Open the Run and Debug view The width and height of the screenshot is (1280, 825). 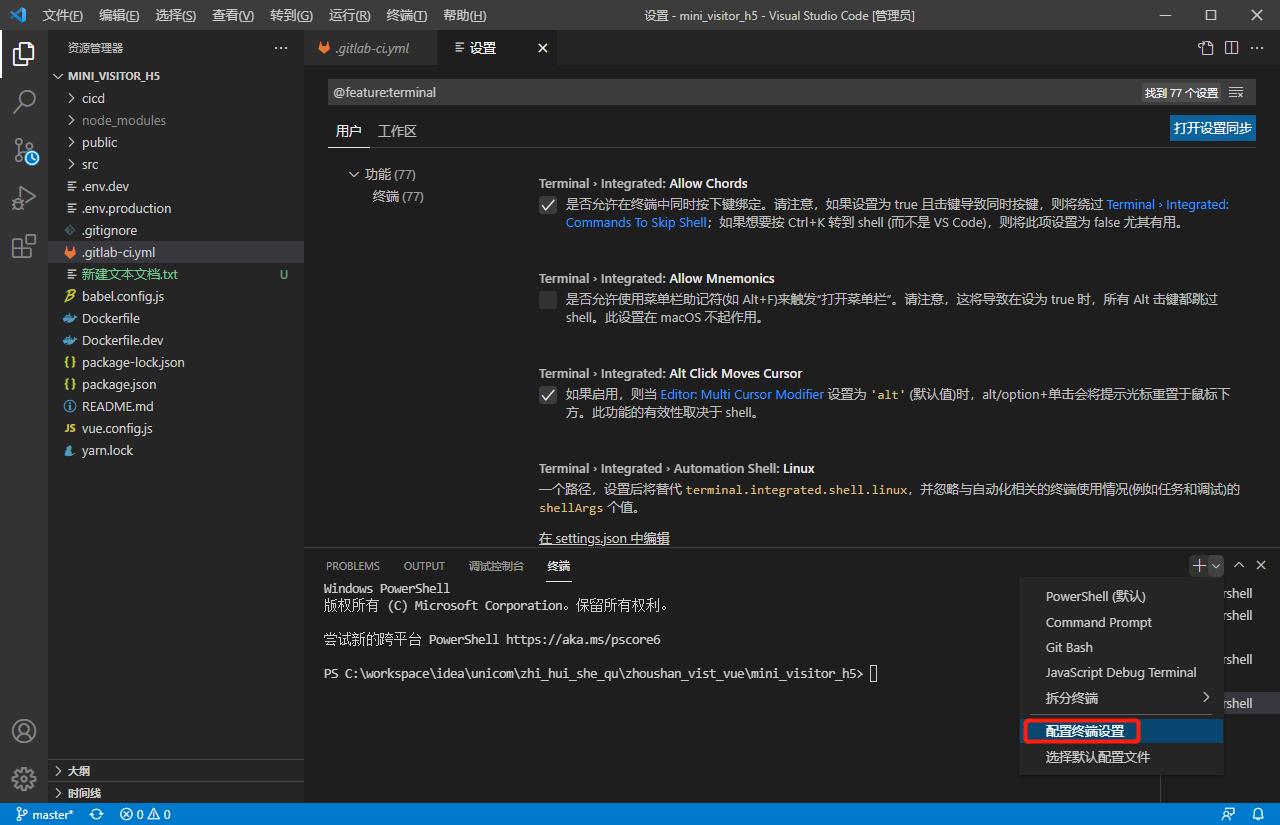[x=24, y=198]
